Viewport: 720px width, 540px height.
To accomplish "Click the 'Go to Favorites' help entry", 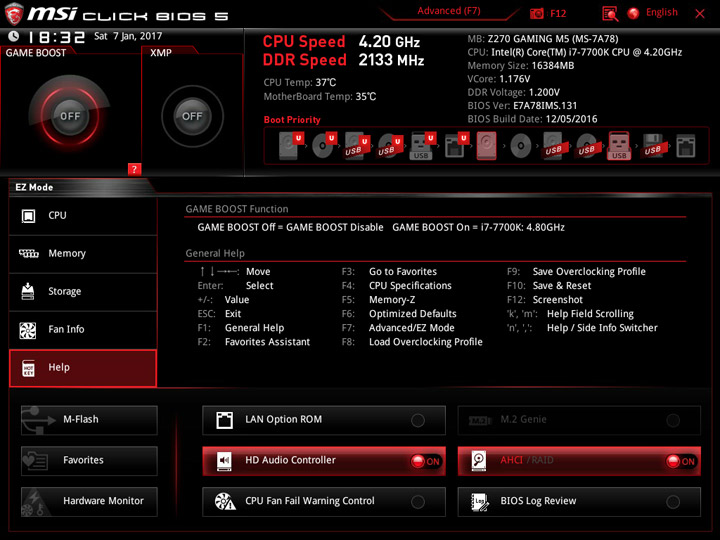I will [403, 271].
